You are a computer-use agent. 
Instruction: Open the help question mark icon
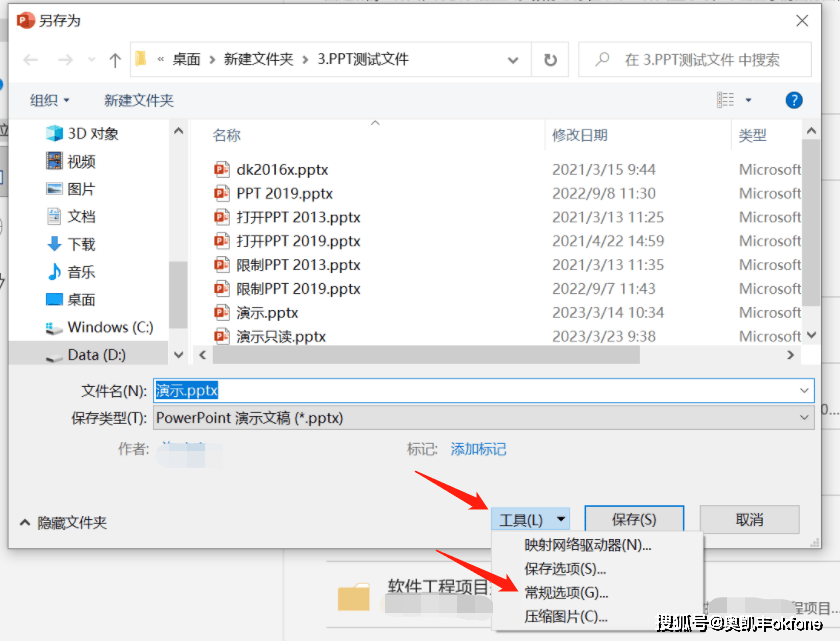(793, 100)
